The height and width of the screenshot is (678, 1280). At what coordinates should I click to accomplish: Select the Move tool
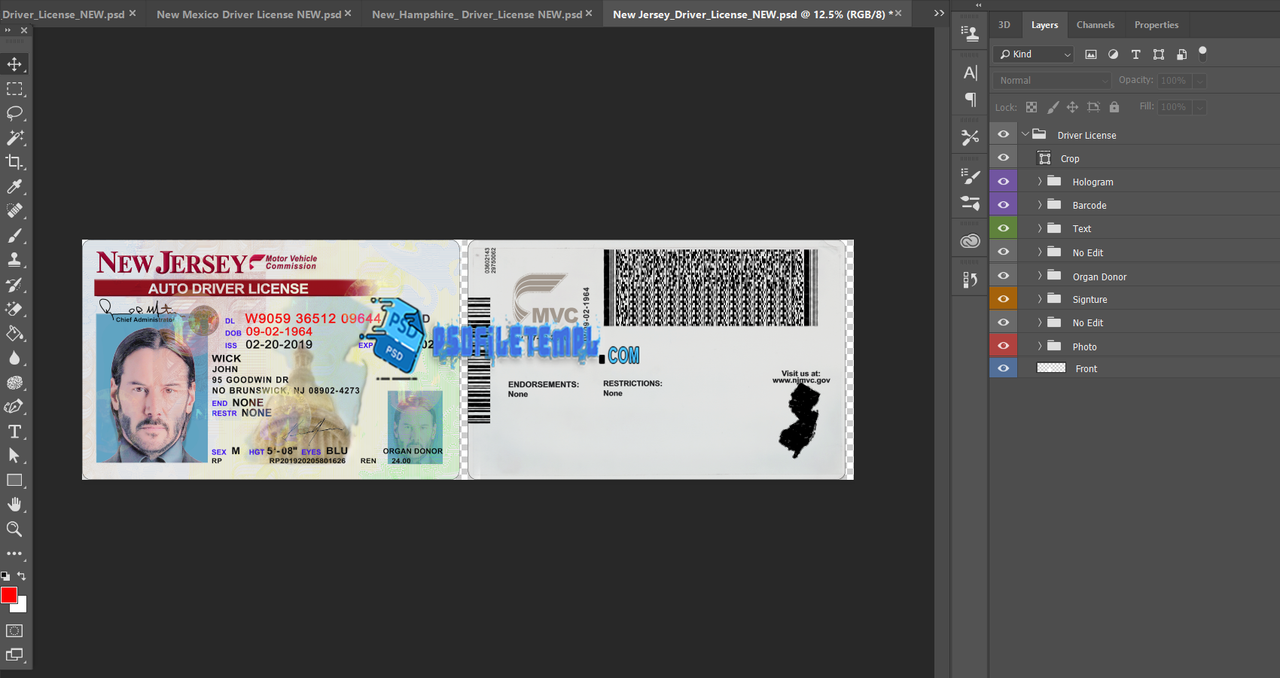coord(14,64)
